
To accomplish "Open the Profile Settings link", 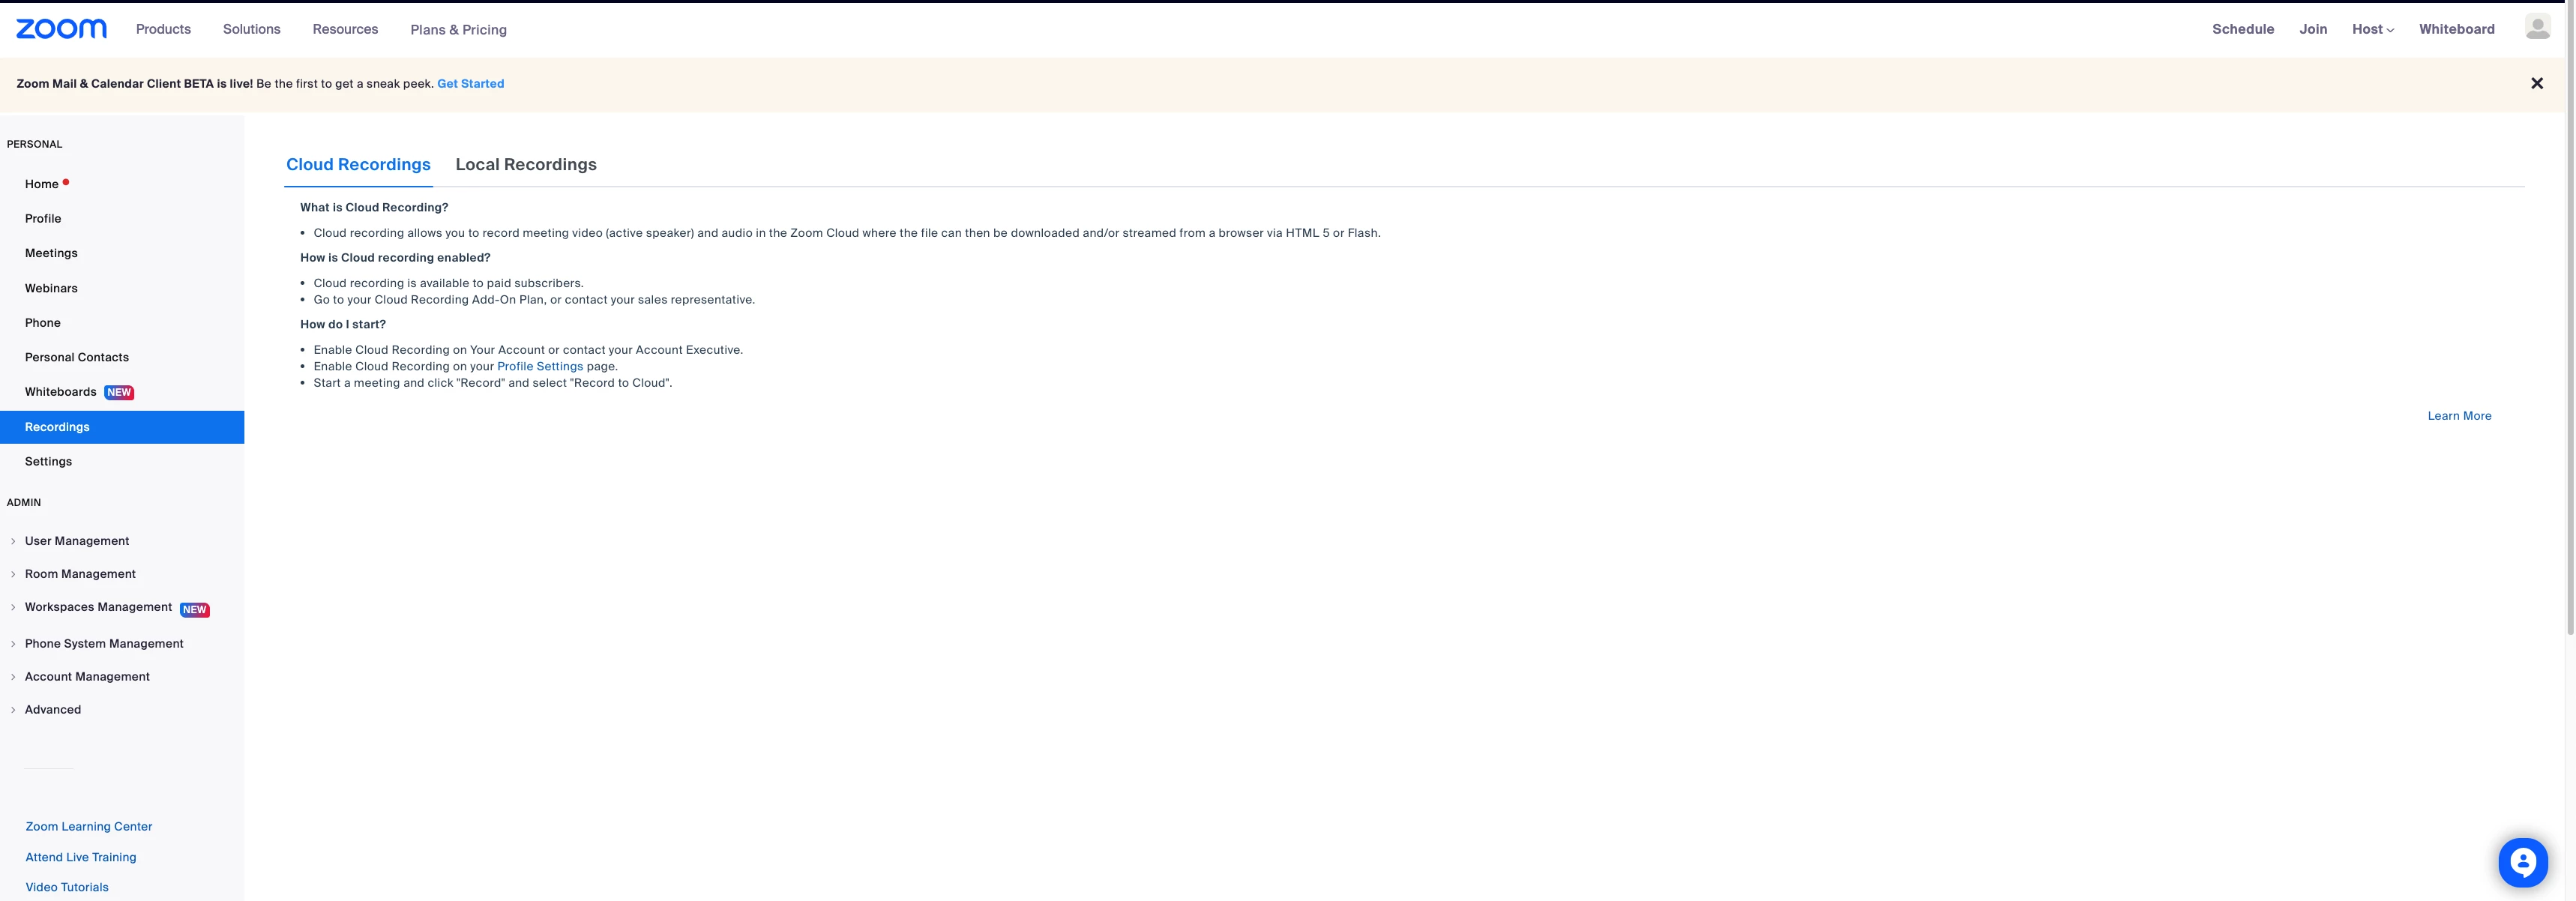I will (540, 367).
